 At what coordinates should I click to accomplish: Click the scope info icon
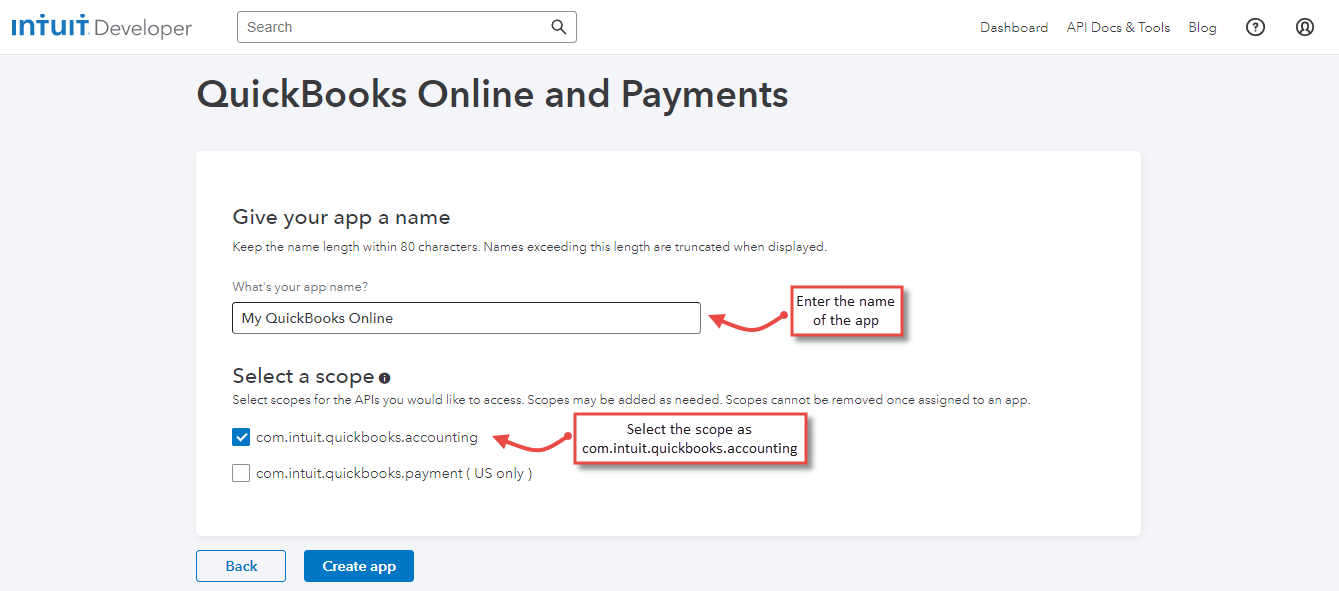[x=385, y=378]
